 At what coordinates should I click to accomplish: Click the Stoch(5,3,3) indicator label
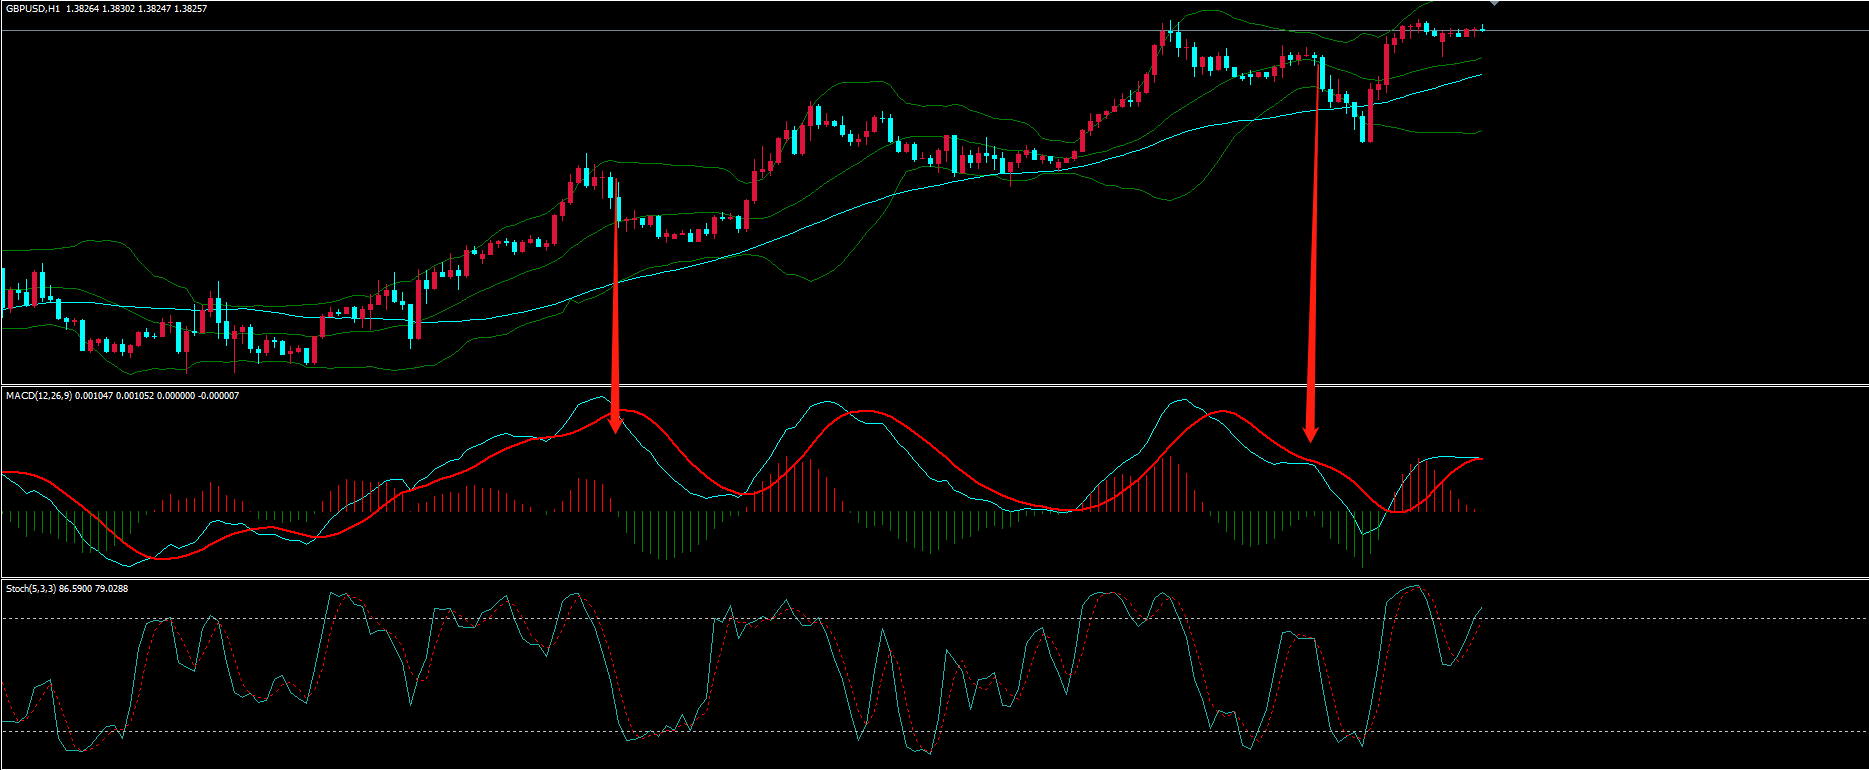pyautogui.click(x=30, y=589)
